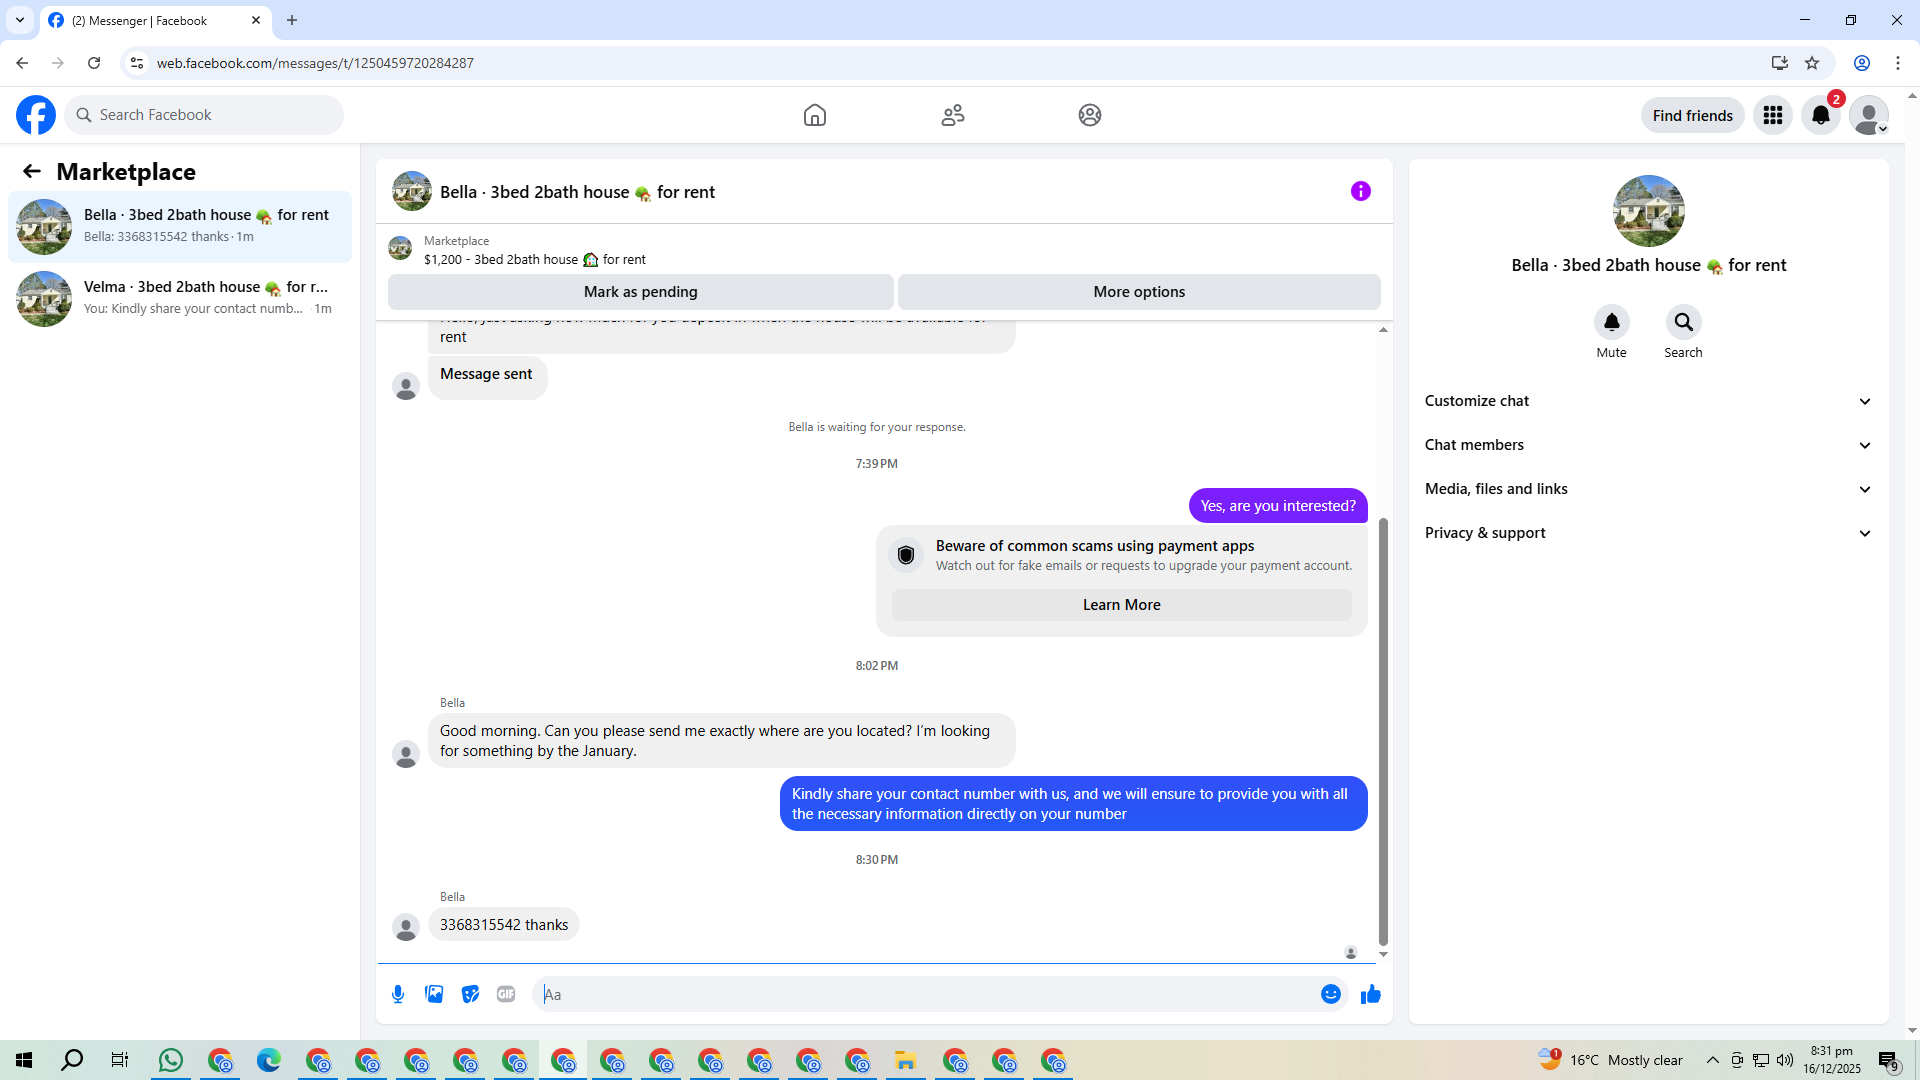
Task: Expand the Chat members section
Action: point(1648,445)
